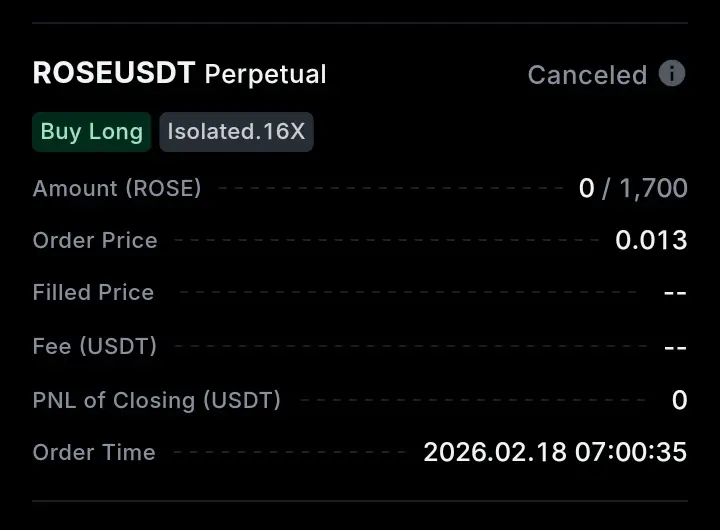Open the ROSEUSDT Perpetual title
Screen dimensions: 720x530
click(180, 73)
